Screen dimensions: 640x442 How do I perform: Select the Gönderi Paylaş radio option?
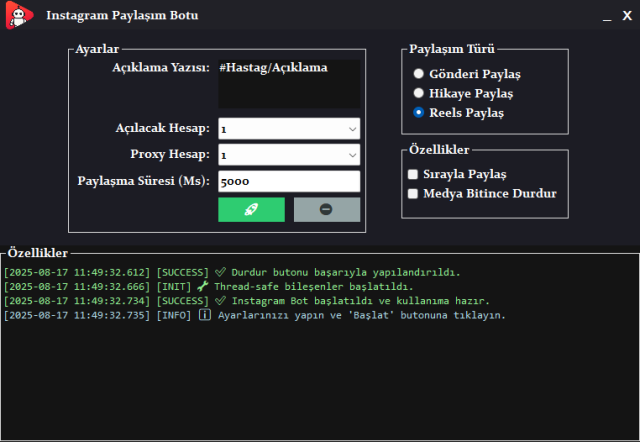point(419,74)
